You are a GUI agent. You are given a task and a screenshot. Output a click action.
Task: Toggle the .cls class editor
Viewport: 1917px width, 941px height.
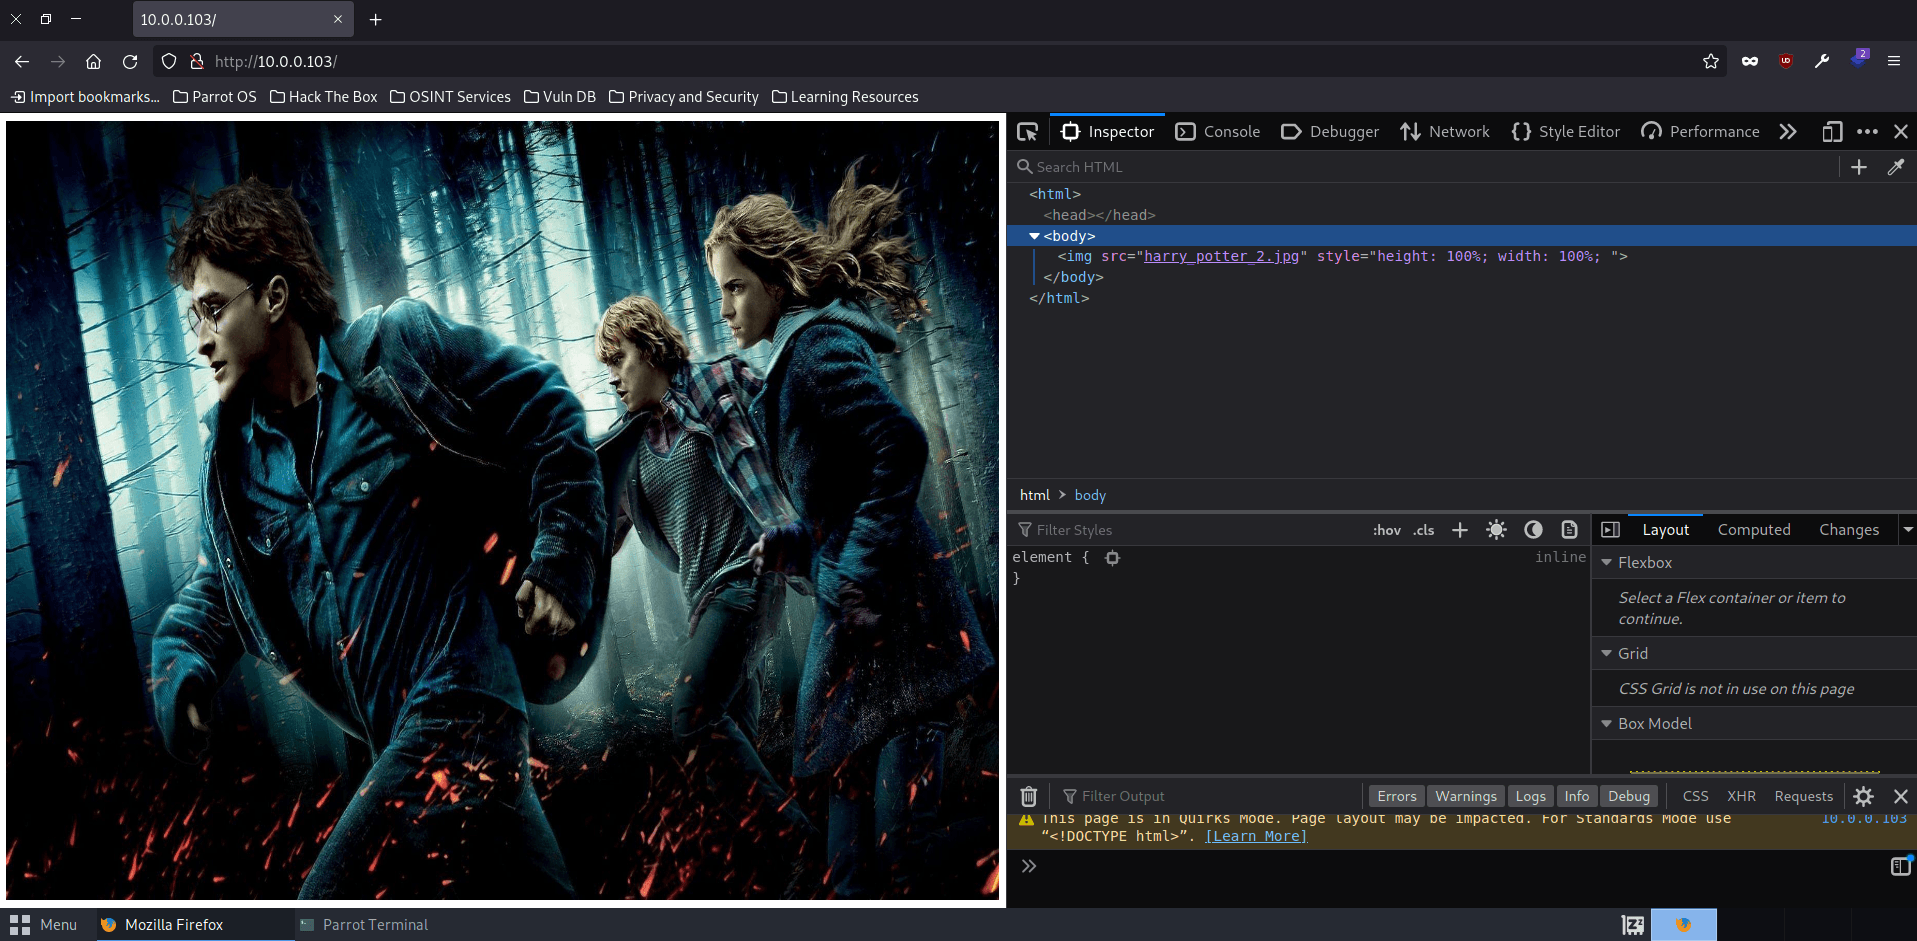tap(1423, 530)
